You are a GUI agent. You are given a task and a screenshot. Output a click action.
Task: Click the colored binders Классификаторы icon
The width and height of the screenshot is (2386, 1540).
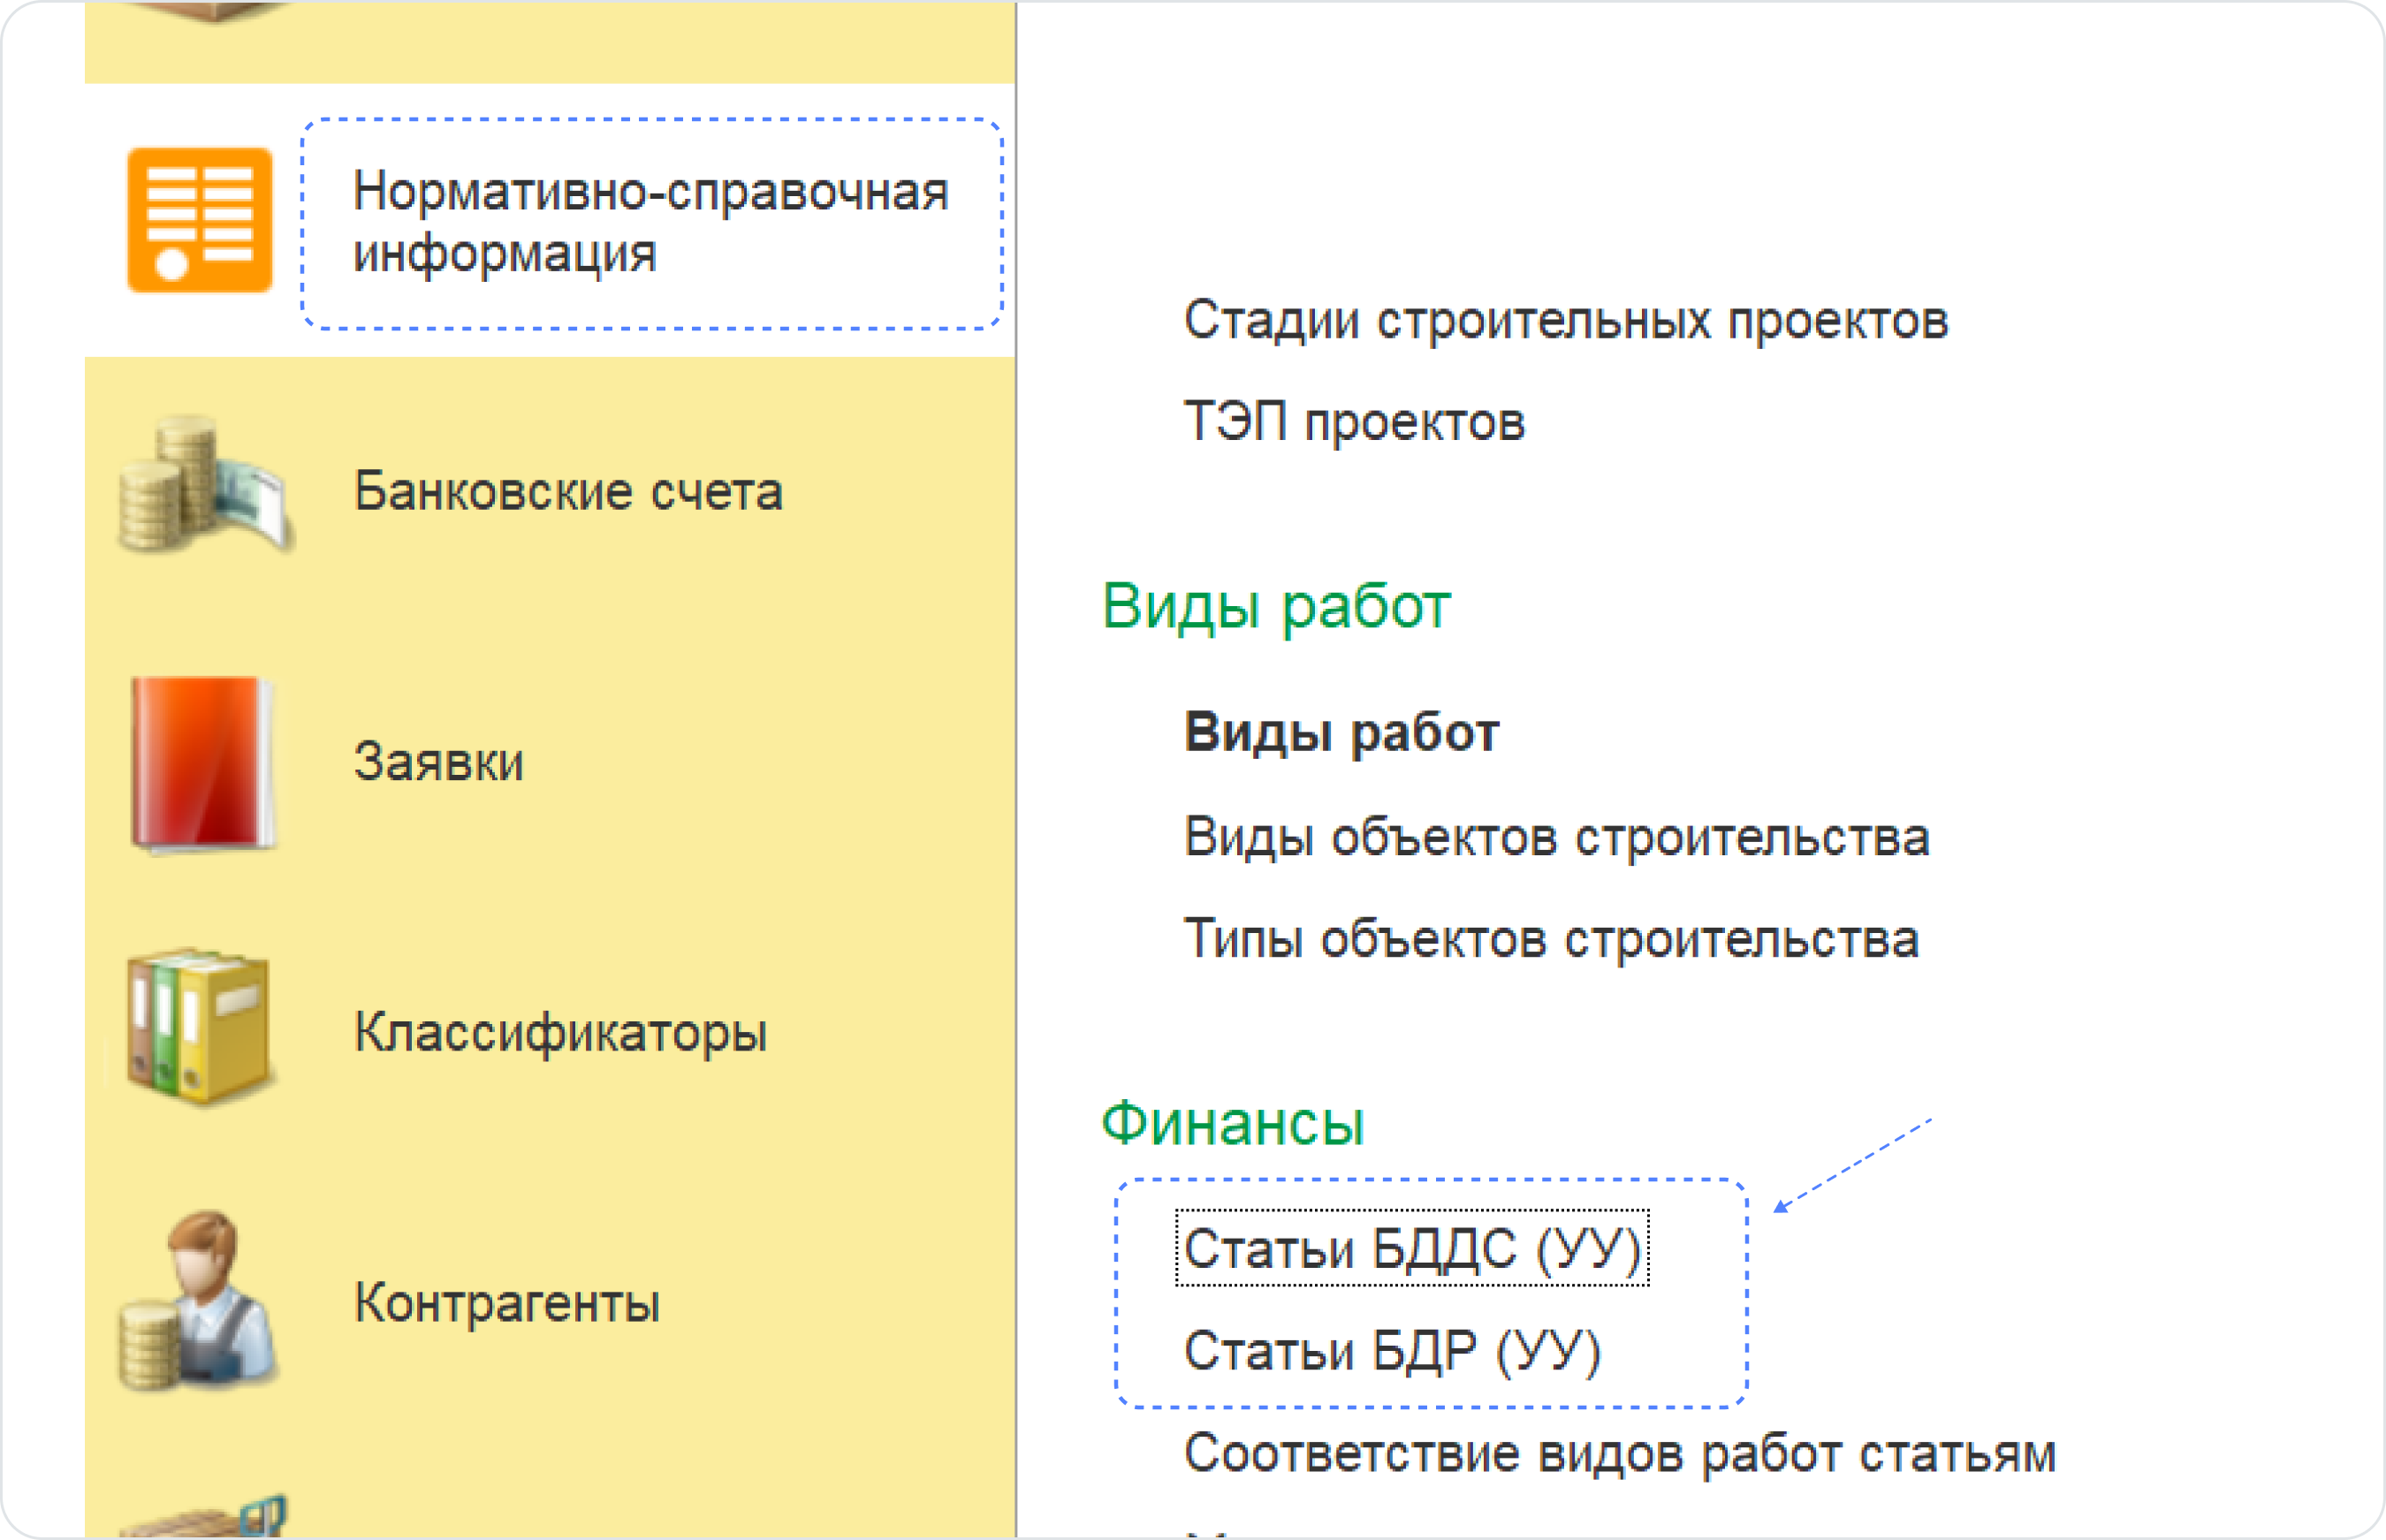click(x=199, y=1027)
